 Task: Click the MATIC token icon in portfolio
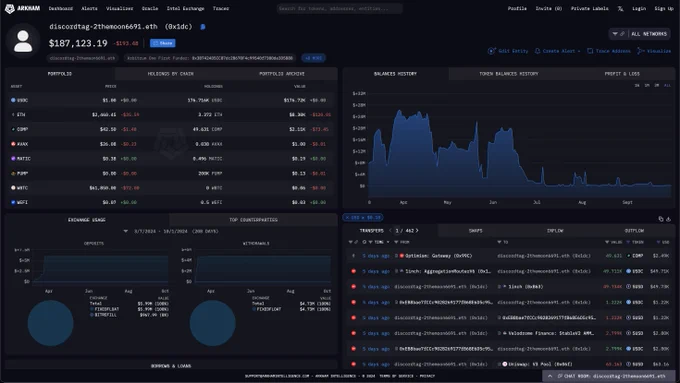point(13,159)
